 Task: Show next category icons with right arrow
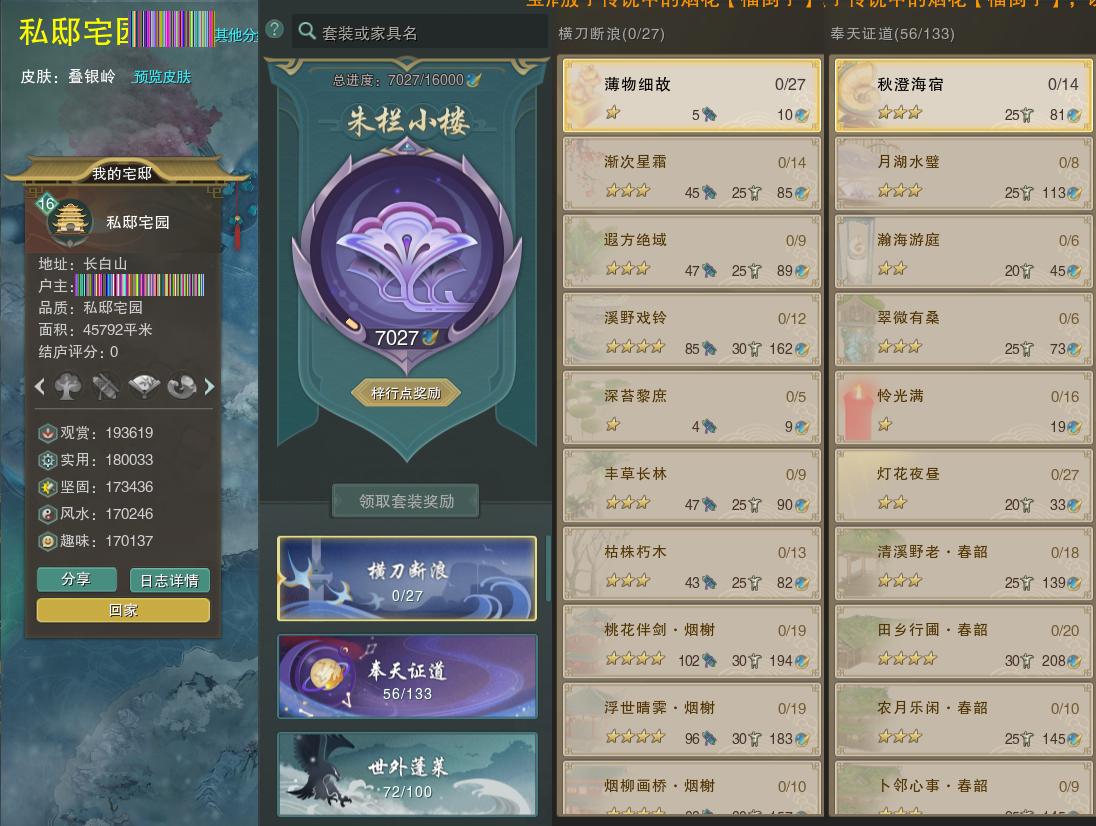pos(209,386)
